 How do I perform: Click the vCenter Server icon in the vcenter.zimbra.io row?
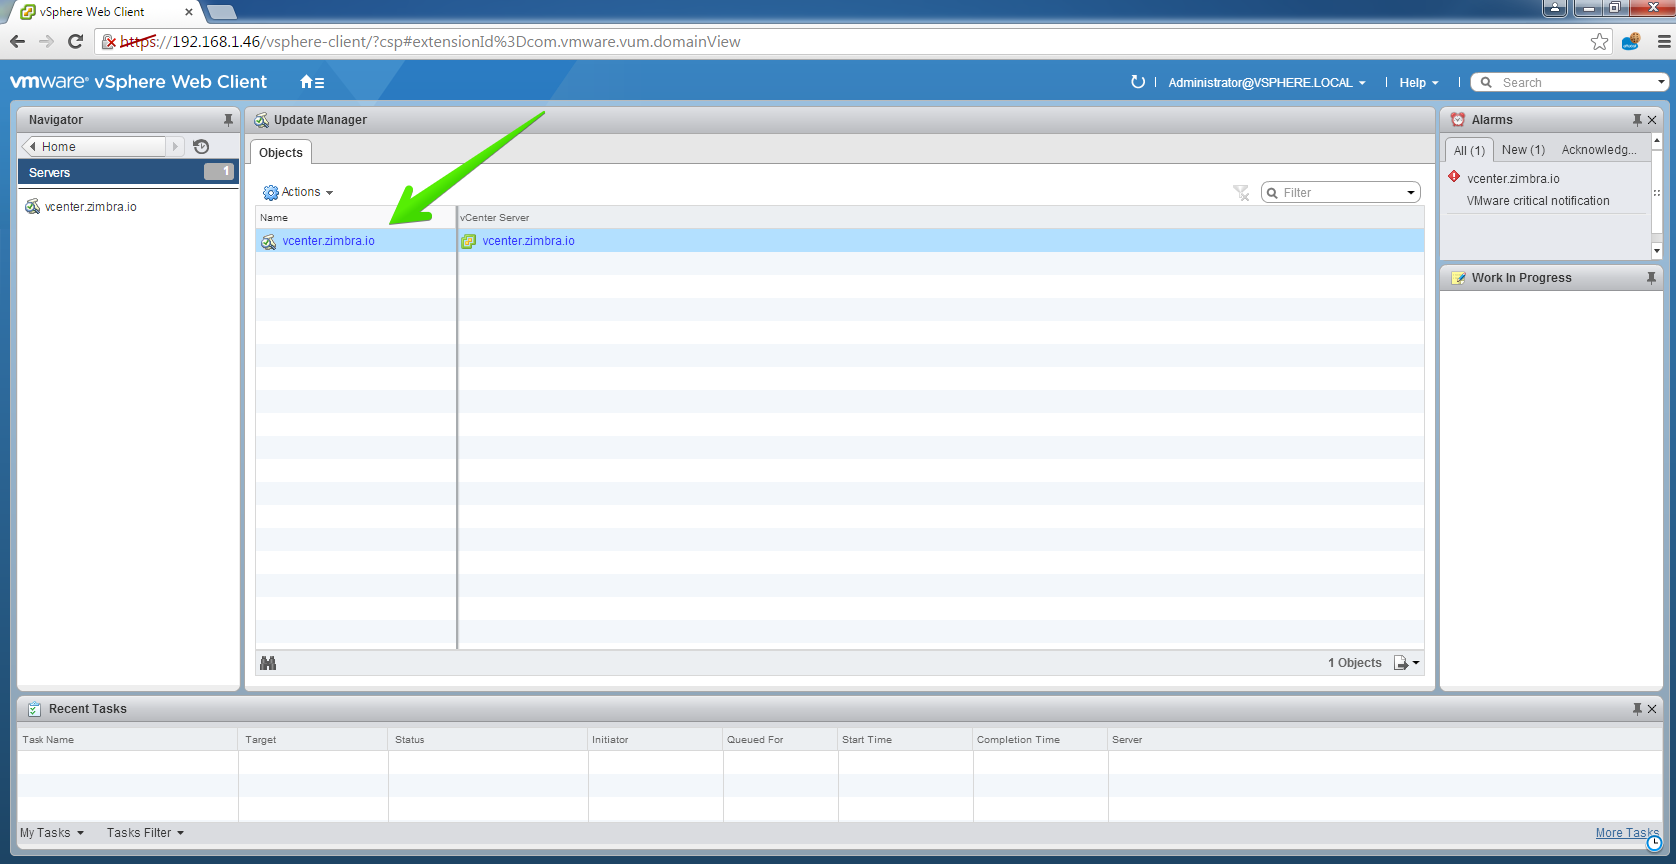click(x=468, y=241)
